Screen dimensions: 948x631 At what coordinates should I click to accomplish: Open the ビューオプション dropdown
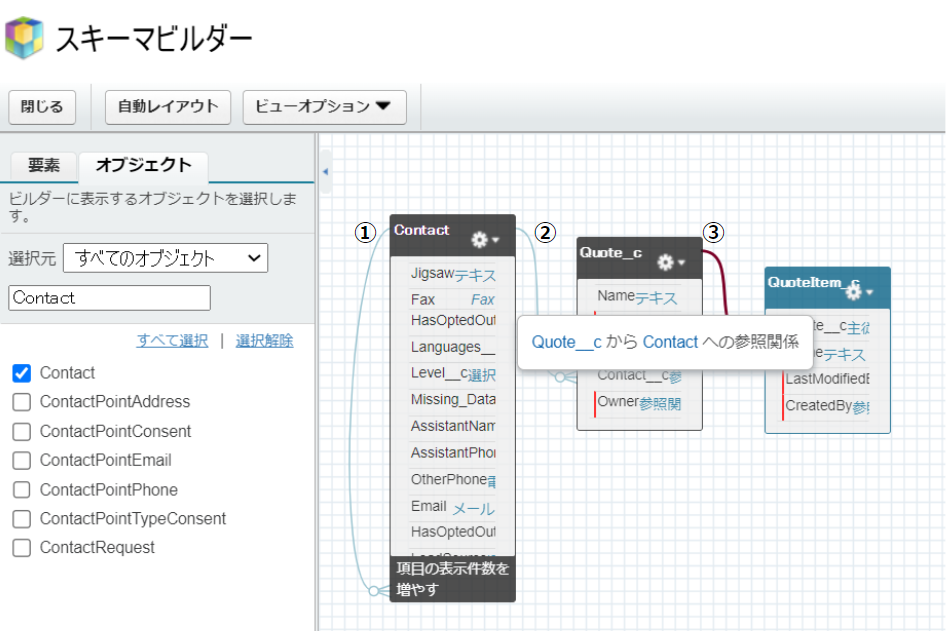pos(324,107)
